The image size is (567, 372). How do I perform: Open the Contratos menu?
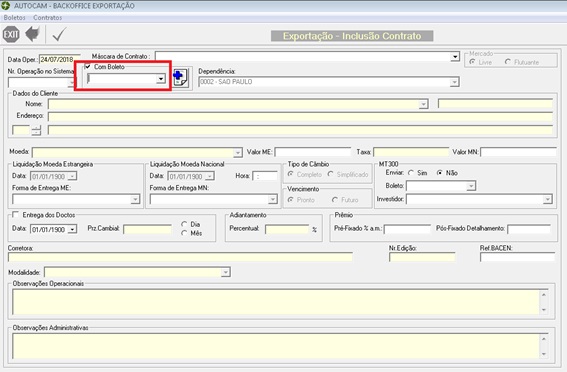pyautogui.click(x=47, y=17)
